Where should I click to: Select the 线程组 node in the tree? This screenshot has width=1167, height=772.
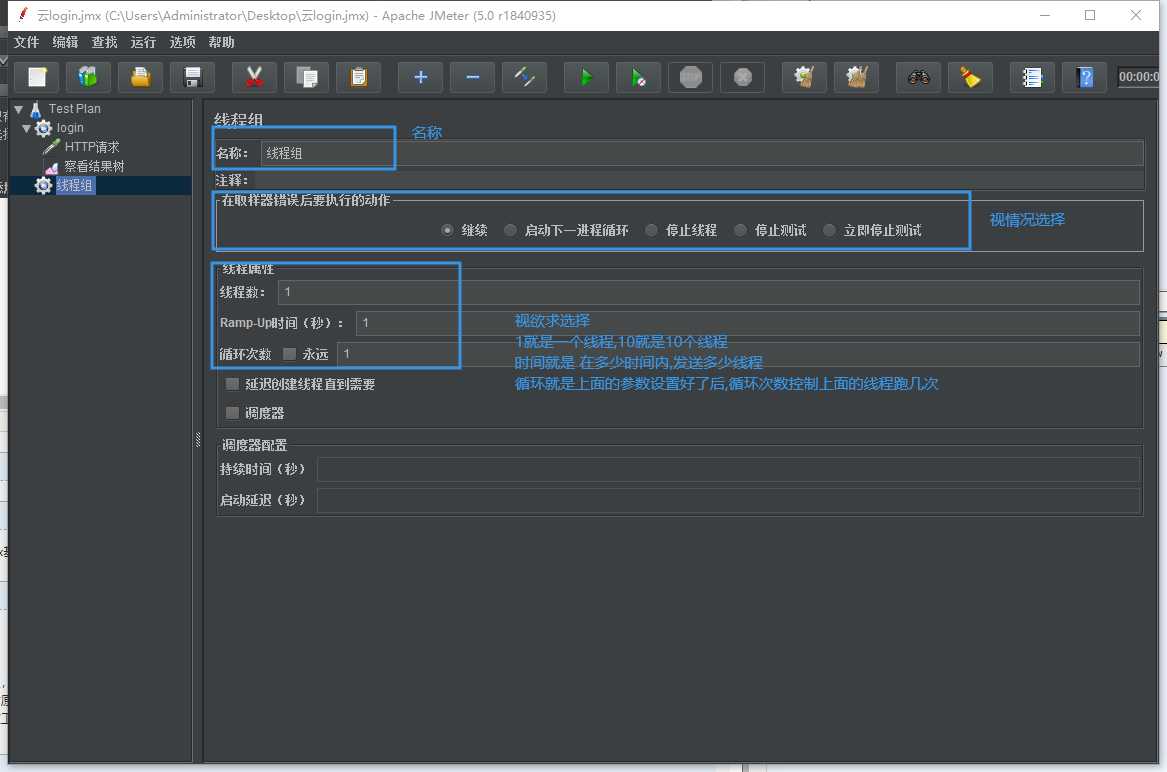74,185
